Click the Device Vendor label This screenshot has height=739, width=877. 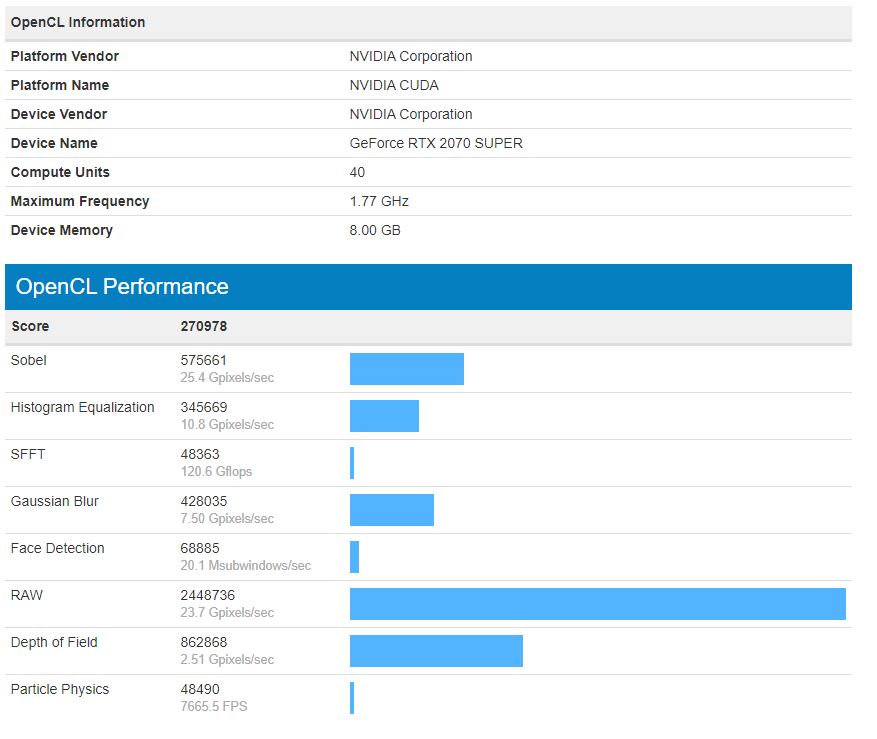click(59, 115)
